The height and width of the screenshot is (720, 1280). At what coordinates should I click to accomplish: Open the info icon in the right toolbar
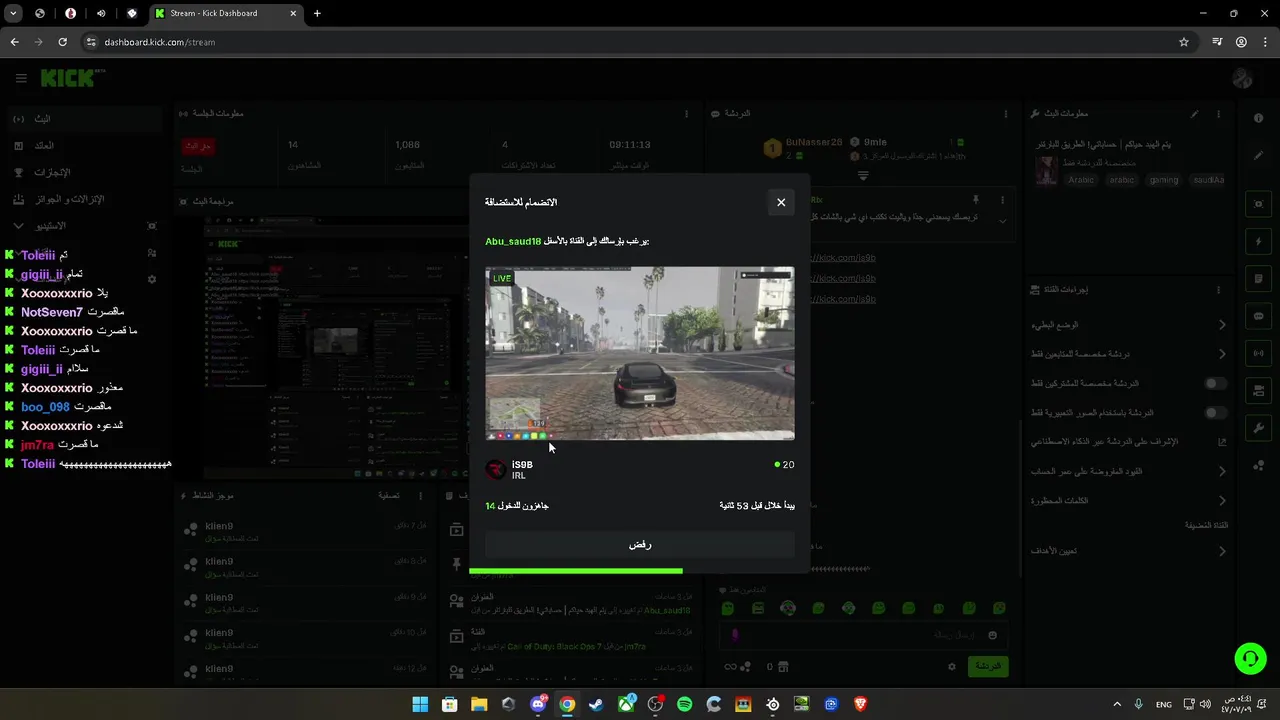pos(1259,118)
